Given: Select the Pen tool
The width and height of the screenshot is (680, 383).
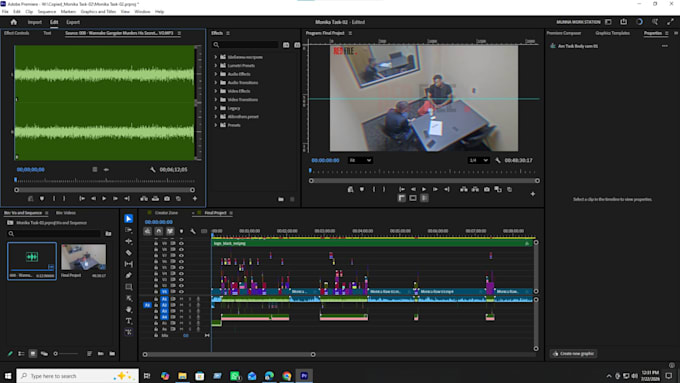Looking at the screenshot, I should (x=128, y=275).
